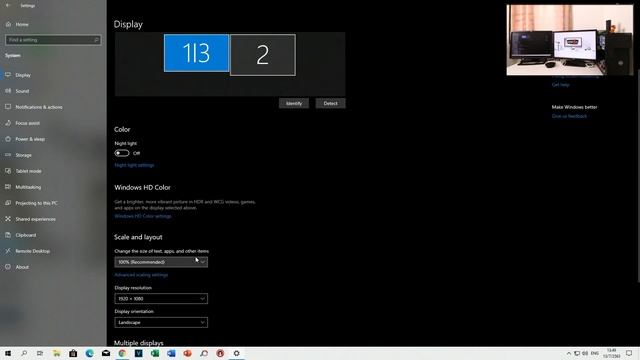Open Word from the taskbar
Screen dimensions: 640x360
click(171, 353)
